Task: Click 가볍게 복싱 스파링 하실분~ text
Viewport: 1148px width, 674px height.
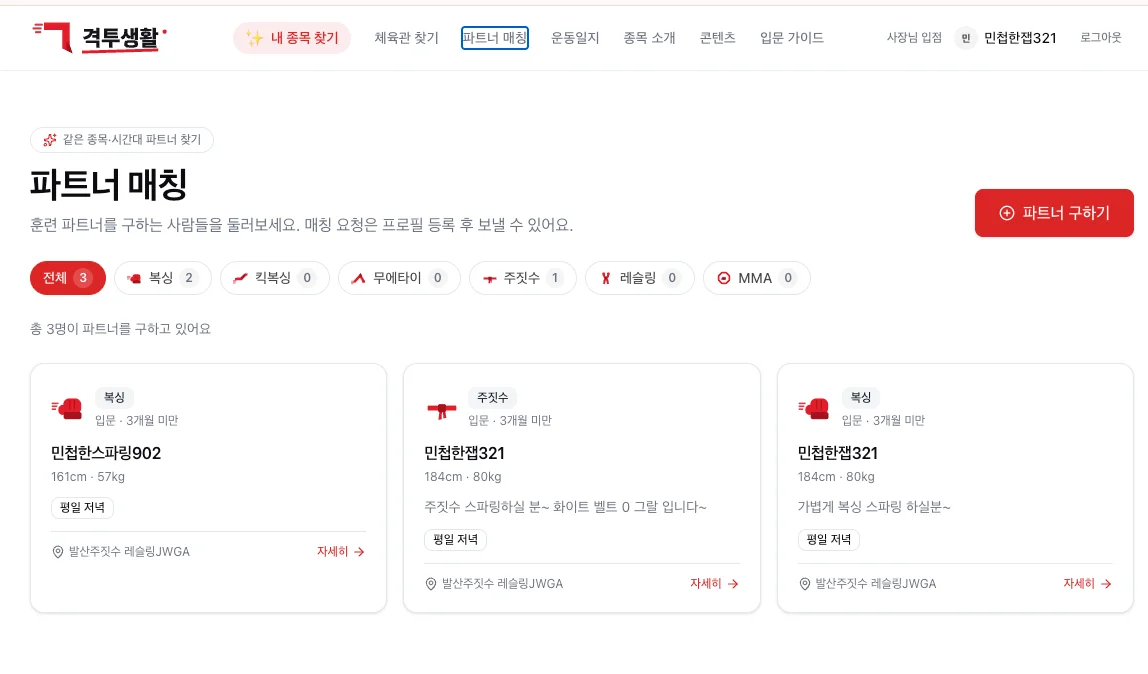Action: (874, 507)
